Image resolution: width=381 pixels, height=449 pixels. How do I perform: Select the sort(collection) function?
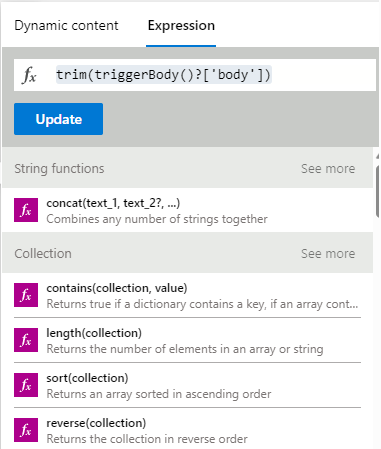coord(187,385)
